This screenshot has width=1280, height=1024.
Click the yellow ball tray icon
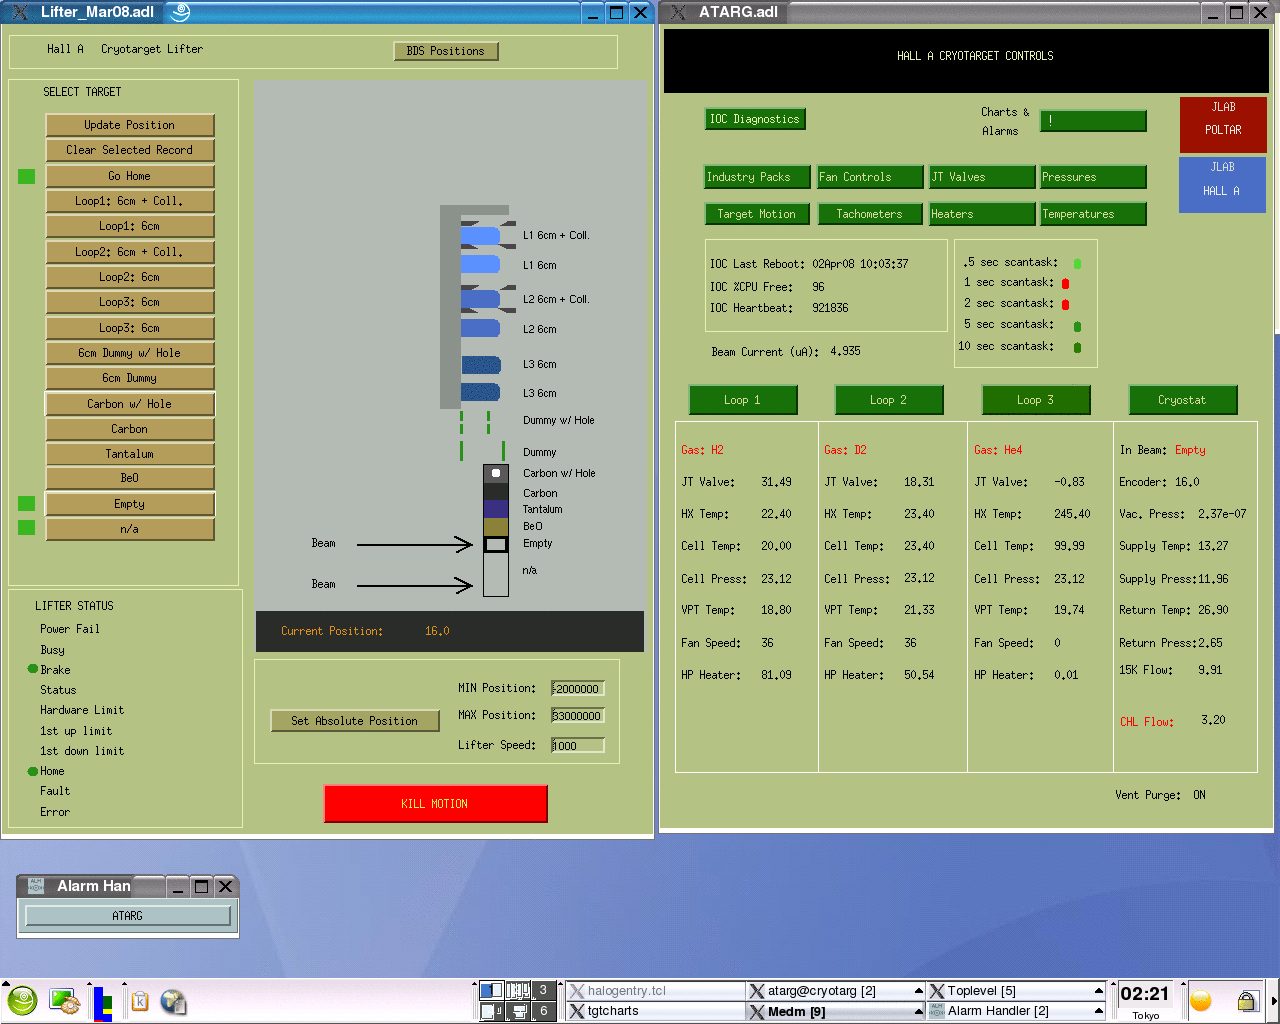1201,1000
